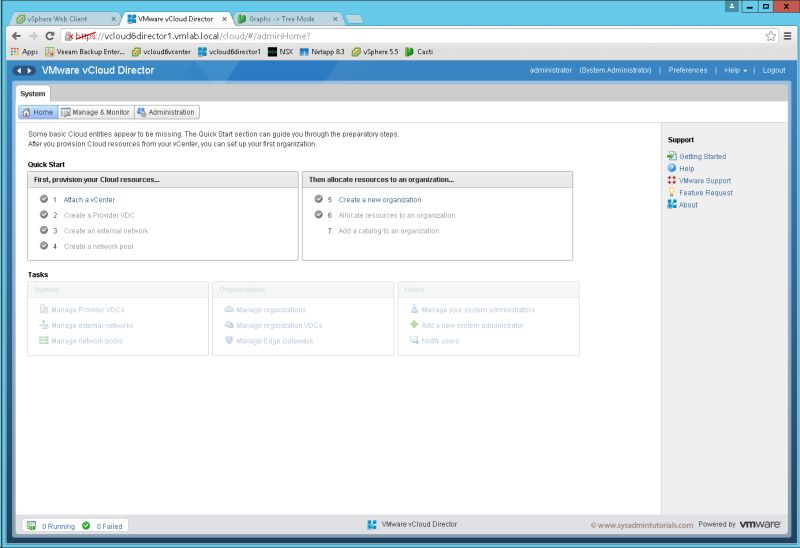Click the vCloud Director forward navigation arrow
This screenshot has width=800, height=548.
(29, 70)
